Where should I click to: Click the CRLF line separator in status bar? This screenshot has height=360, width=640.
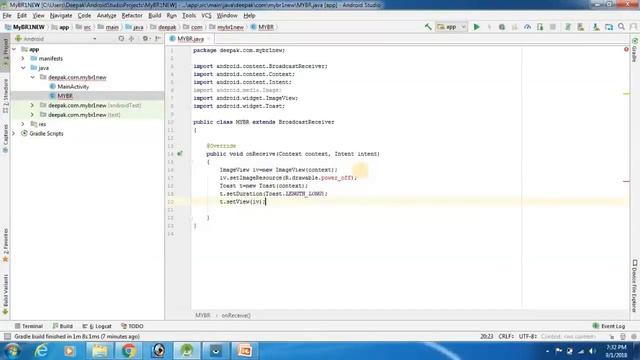tap(506, 336)
